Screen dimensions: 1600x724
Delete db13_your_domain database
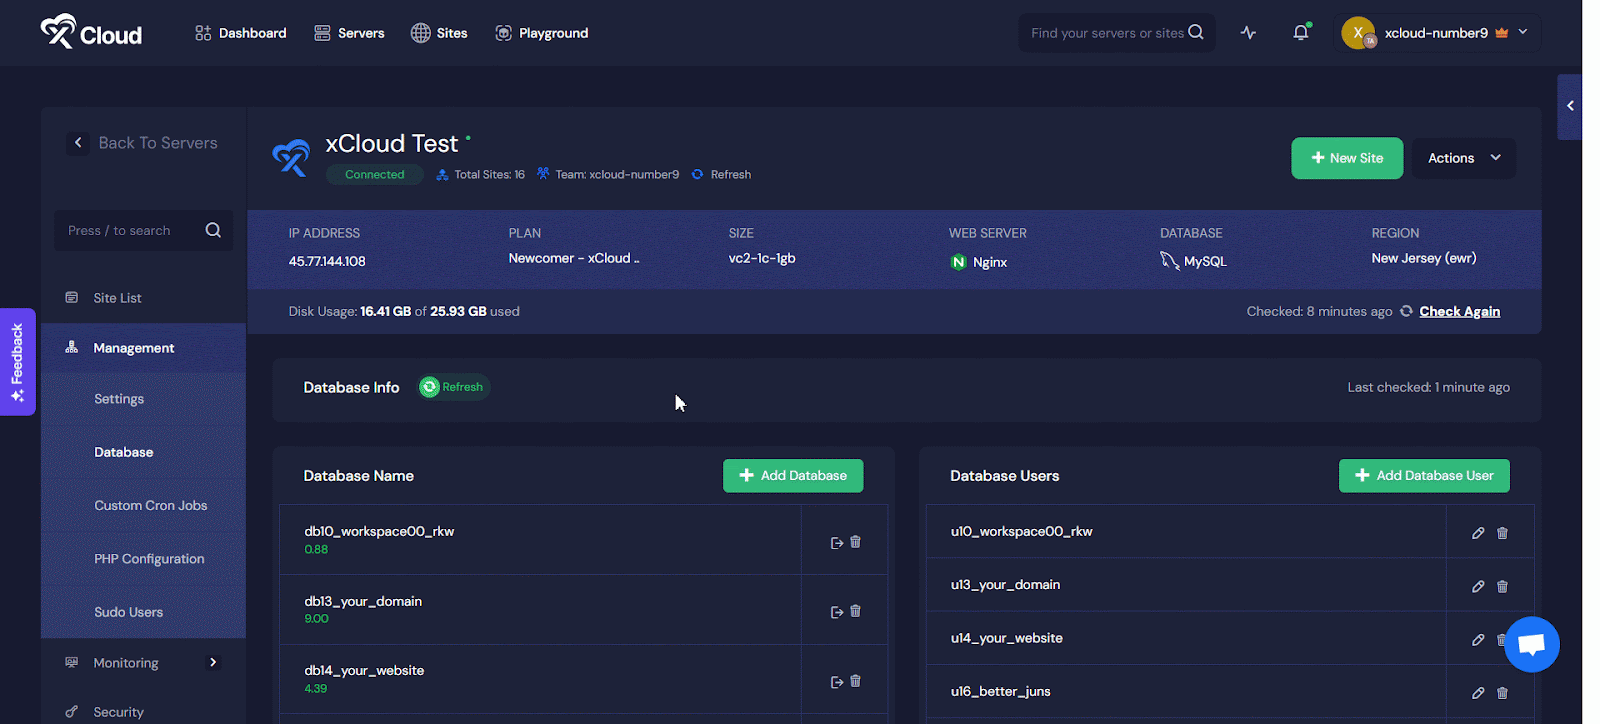[855, 611]
